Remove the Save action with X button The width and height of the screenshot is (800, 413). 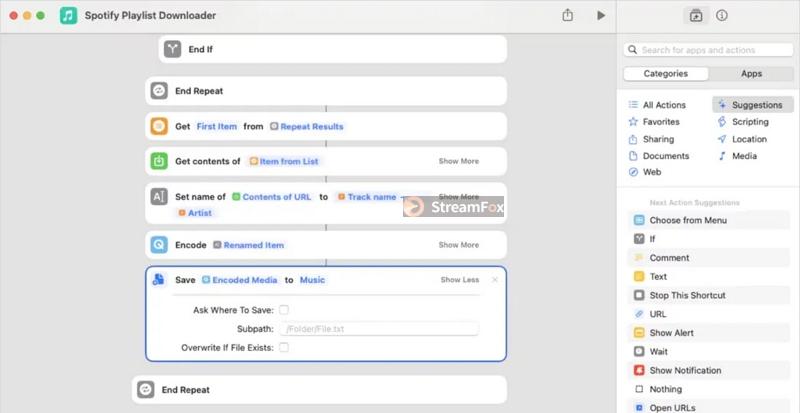tap(494, 280)
